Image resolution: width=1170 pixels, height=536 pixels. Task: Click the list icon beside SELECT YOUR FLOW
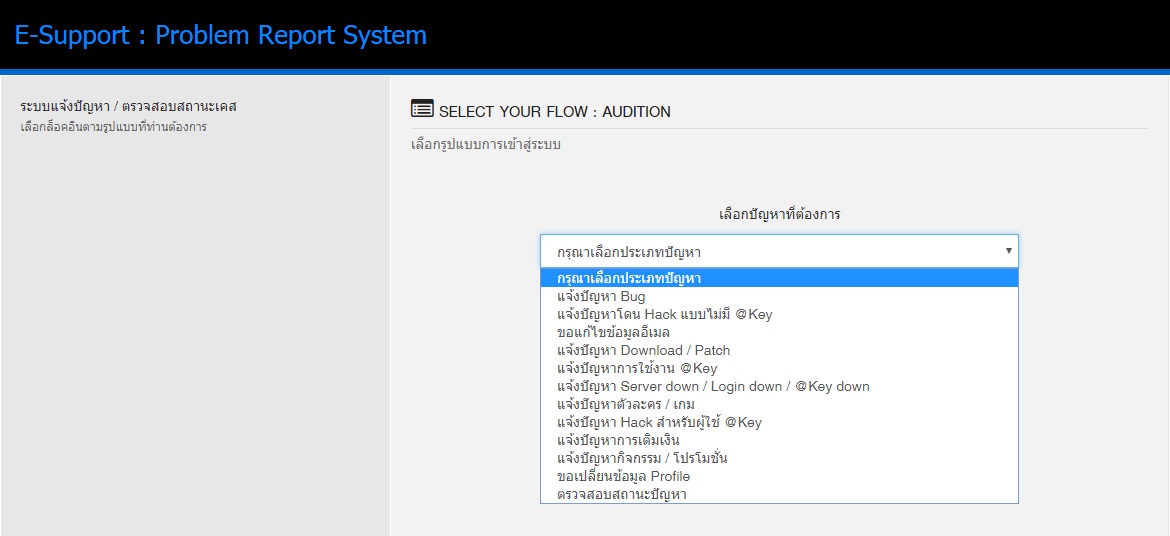tap(422, 109)
